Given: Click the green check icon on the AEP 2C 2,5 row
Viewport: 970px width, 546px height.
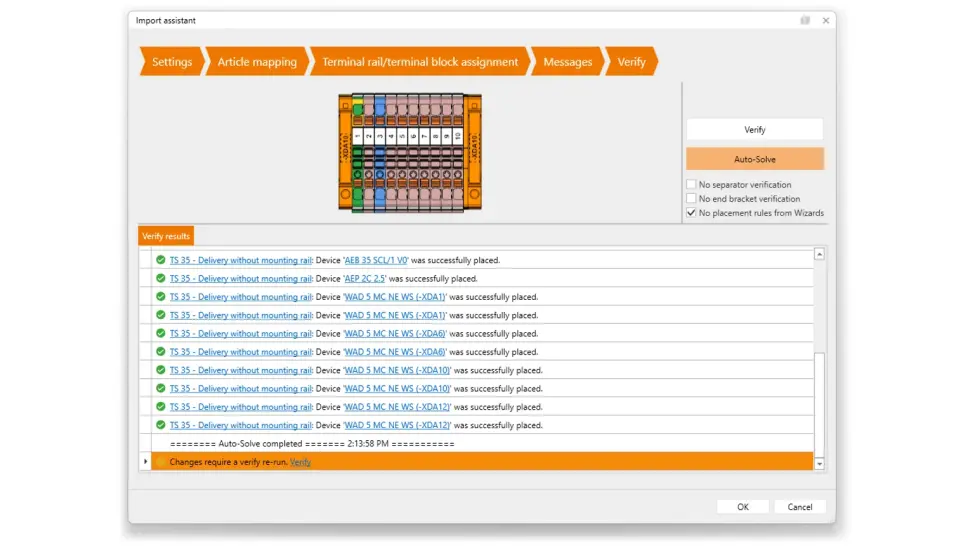Looking at the screenshot, I should pyautogui.click(x=160, y=278).
